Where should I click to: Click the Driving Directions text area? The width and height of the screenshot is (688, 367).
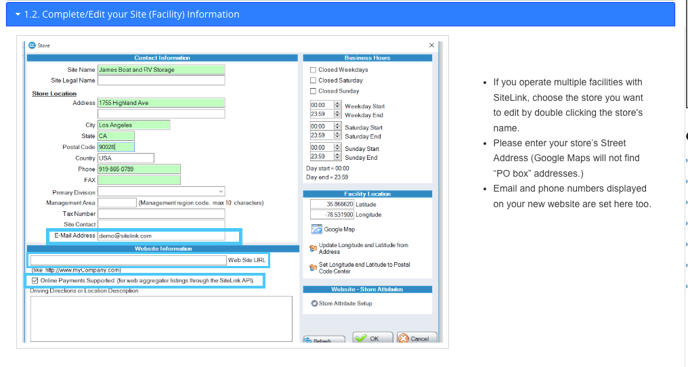(x=161, y=319)
